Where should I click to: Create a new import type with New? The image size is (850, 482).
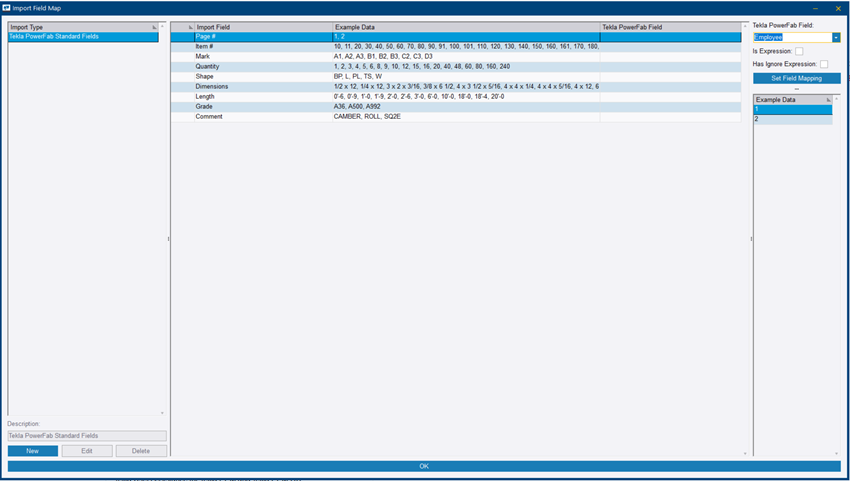click(33, 451)
